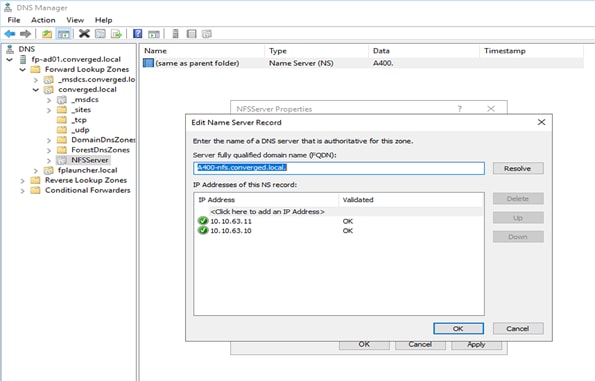
Task: Click the server FQDN input field
Action: point(339,168)
